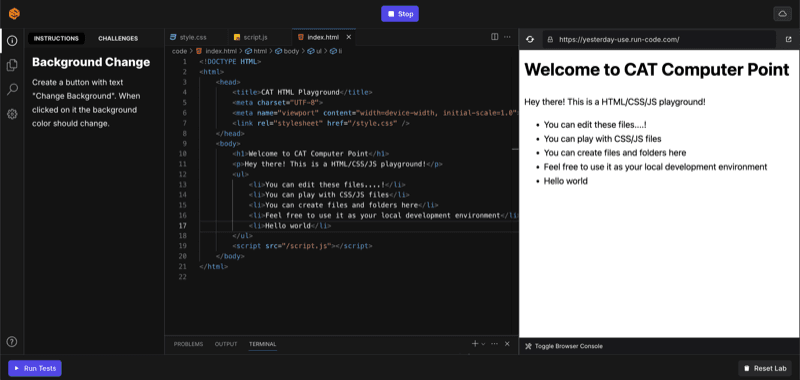Click the h1 'Welcome to CAT Computer Point' code line
Screen dimensions: 800x380
click(x=311, y=154)
